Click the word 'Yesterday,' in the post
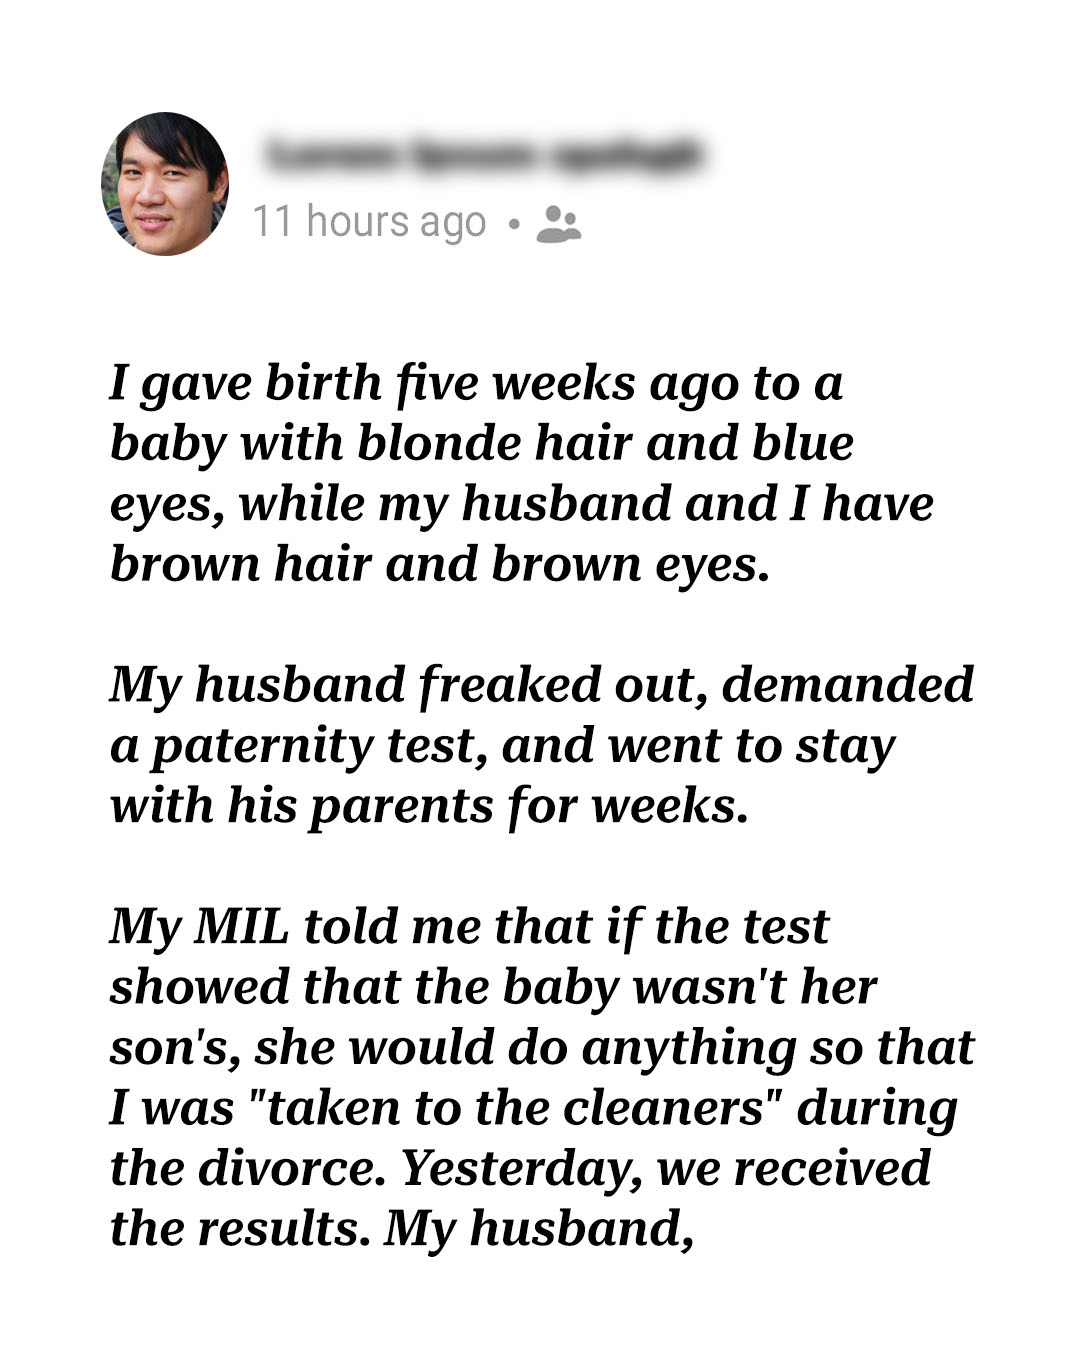 click(521, 1169)
